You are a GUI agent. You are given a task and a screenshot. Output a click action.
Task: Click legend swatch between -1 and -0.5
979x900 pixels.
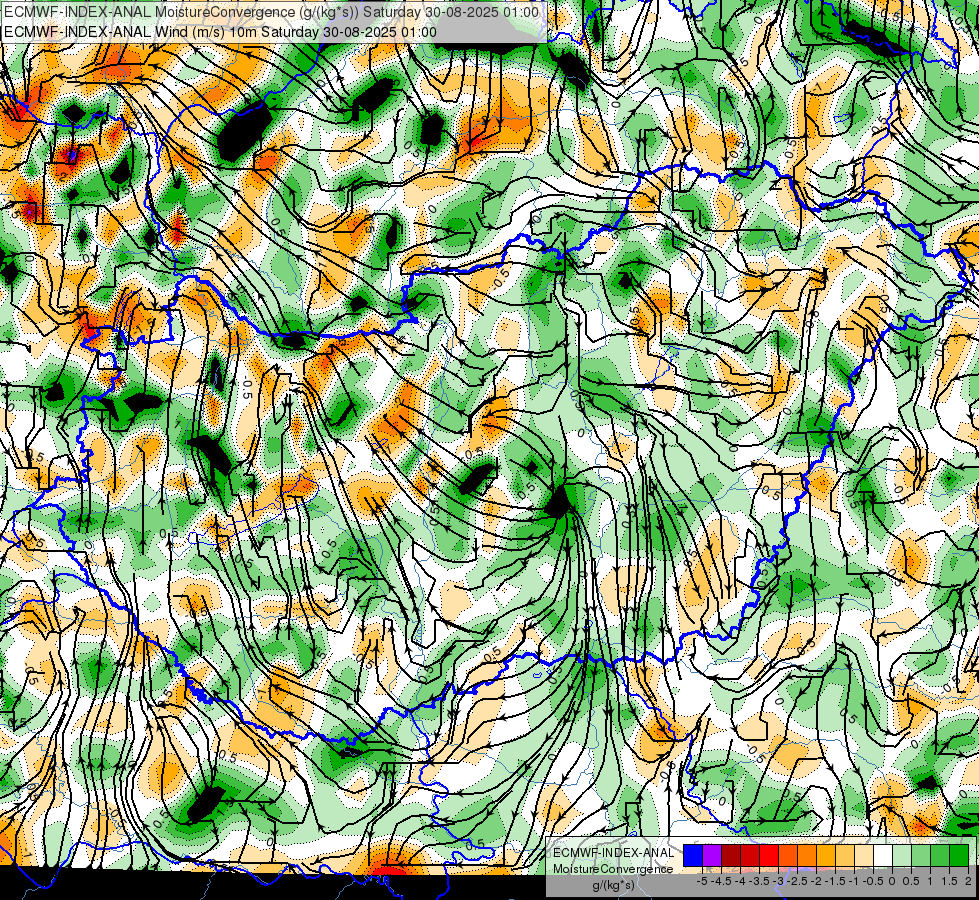[864, 856]
